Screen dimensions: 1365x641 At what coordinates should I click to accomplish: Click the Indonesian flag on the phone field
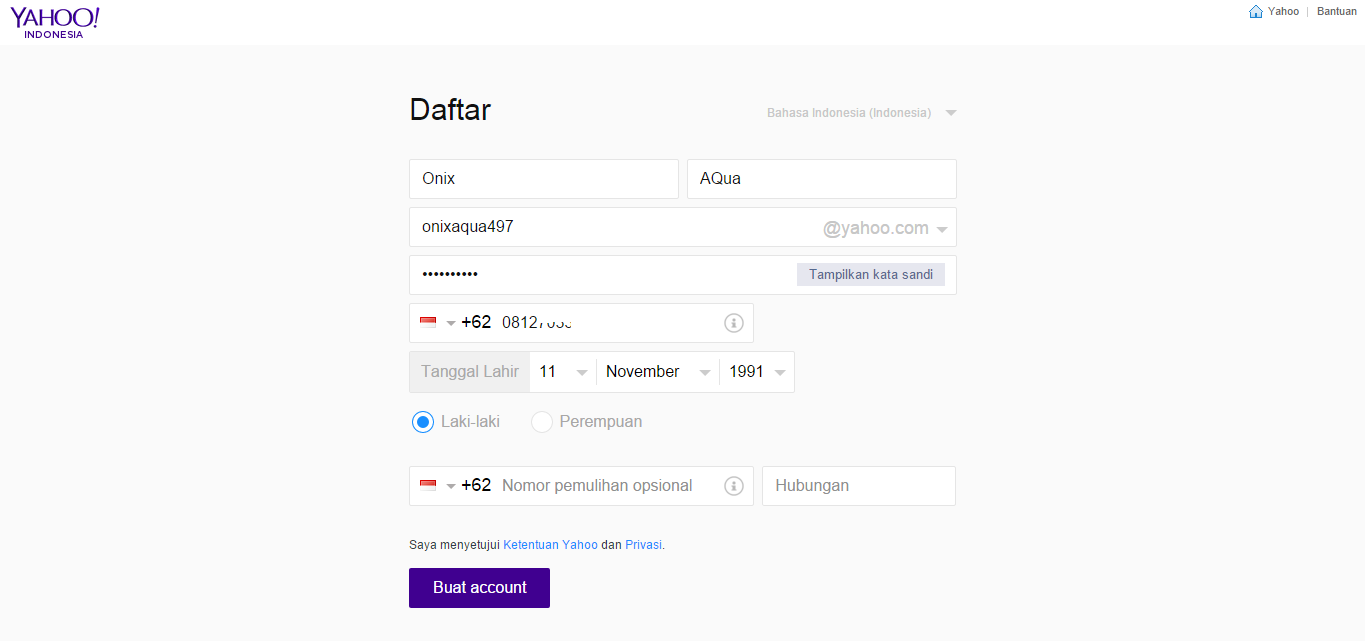pyautogui.click(x=427, y=322)
